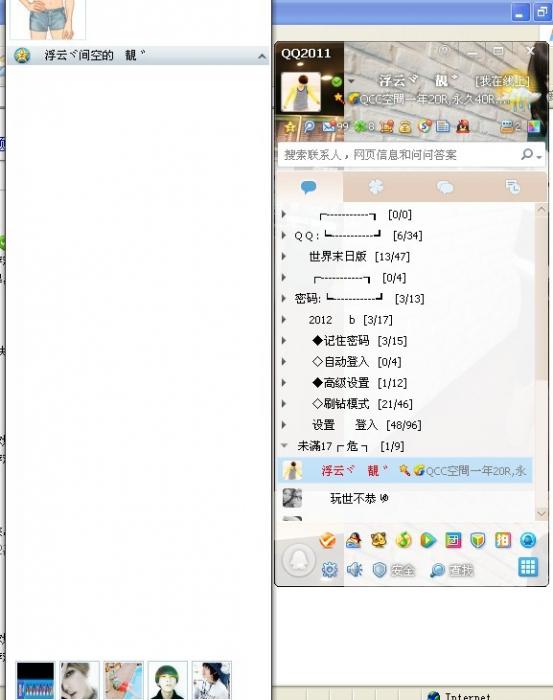Open the online status dropdown with the green check
The height and width of the screenshot is (700, 553).
337,82
